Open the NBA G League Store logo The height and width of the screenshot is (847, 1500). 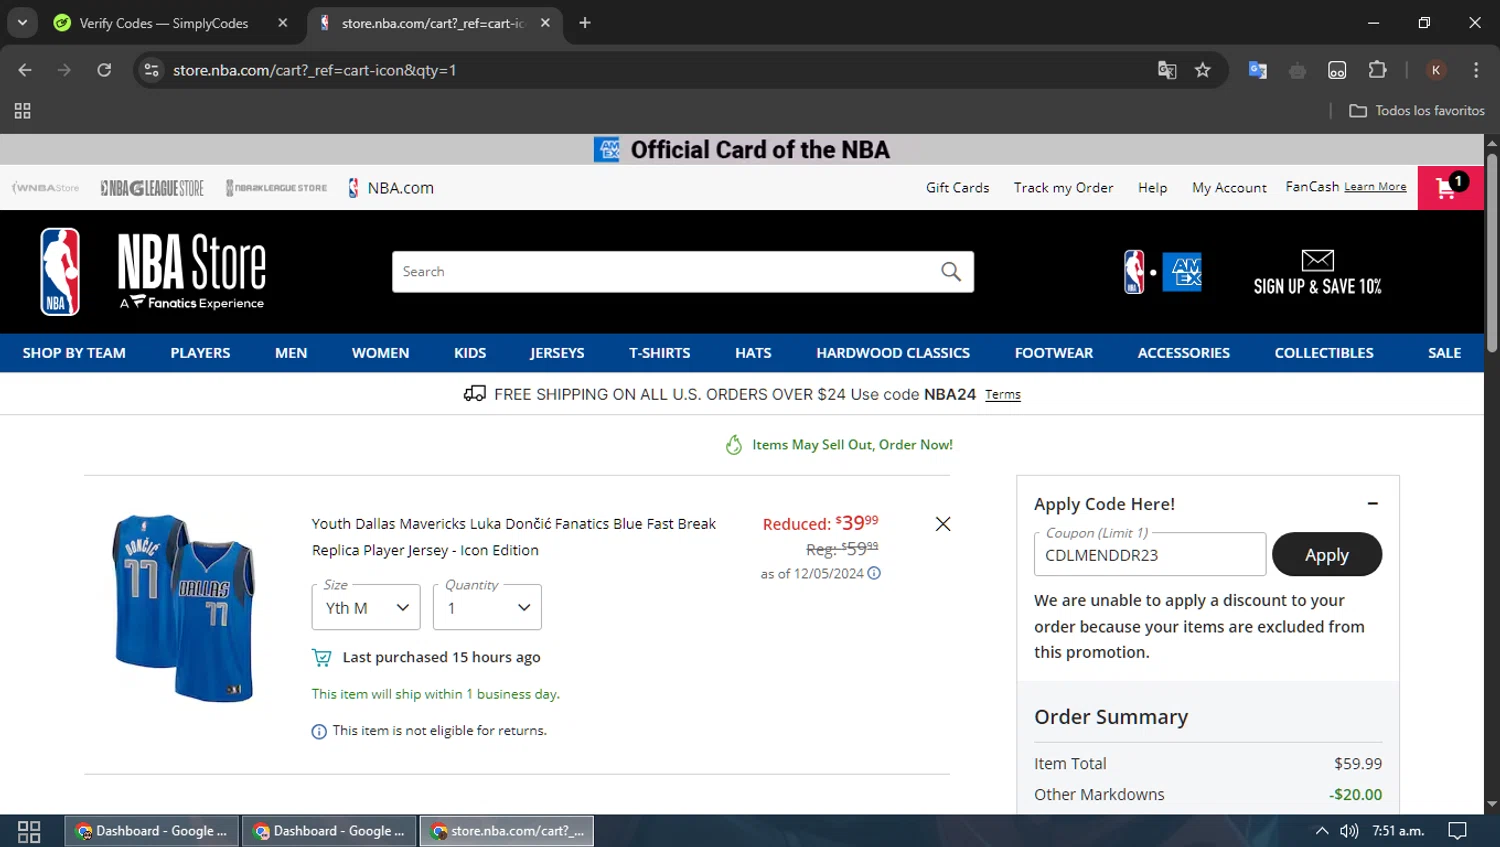152,188
